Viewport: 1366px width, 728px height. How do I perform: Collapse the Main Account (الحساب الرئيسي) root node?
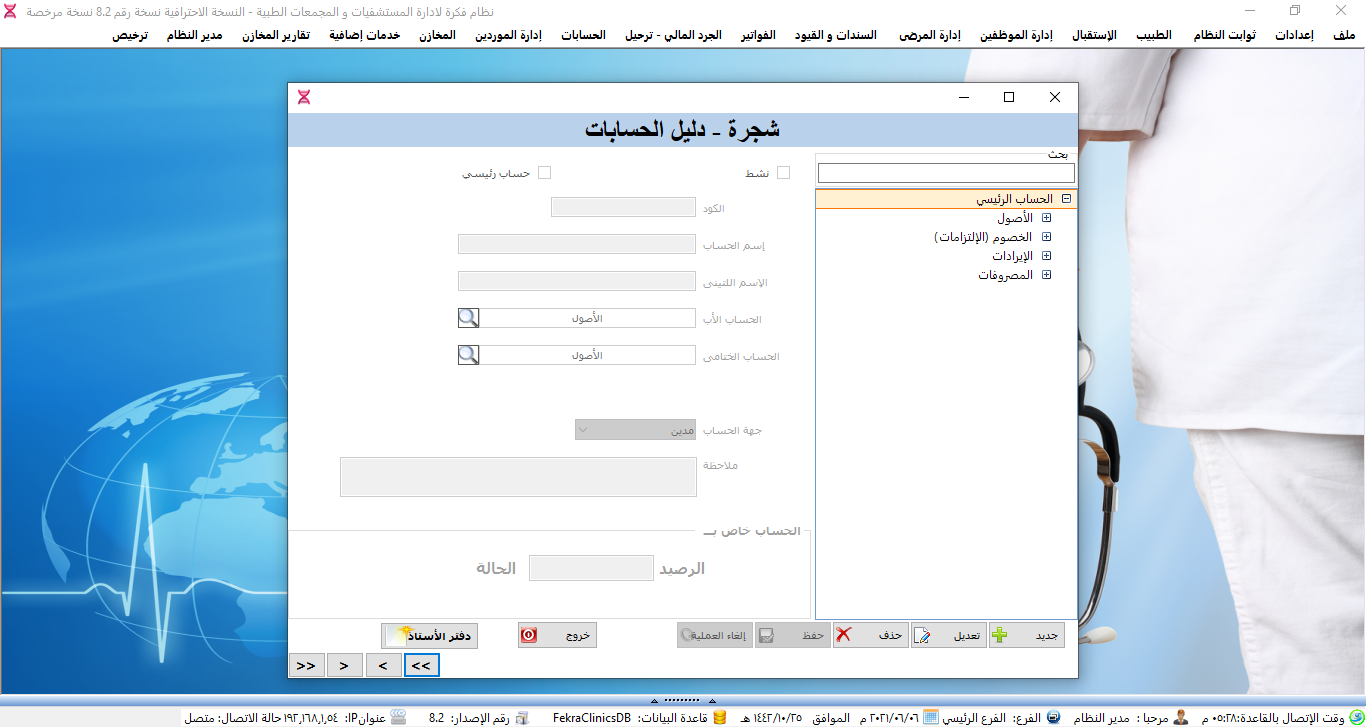point(1067,199)
